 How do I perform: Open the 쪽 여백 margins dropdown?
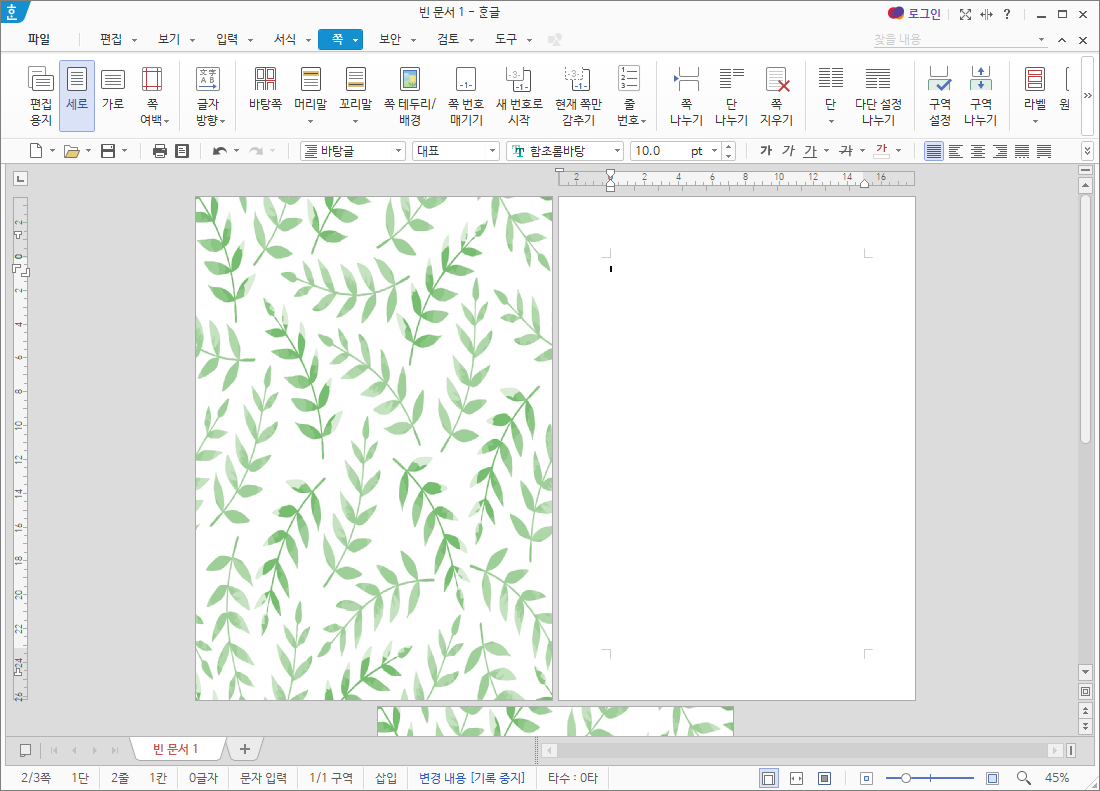(x=152, y=95)
